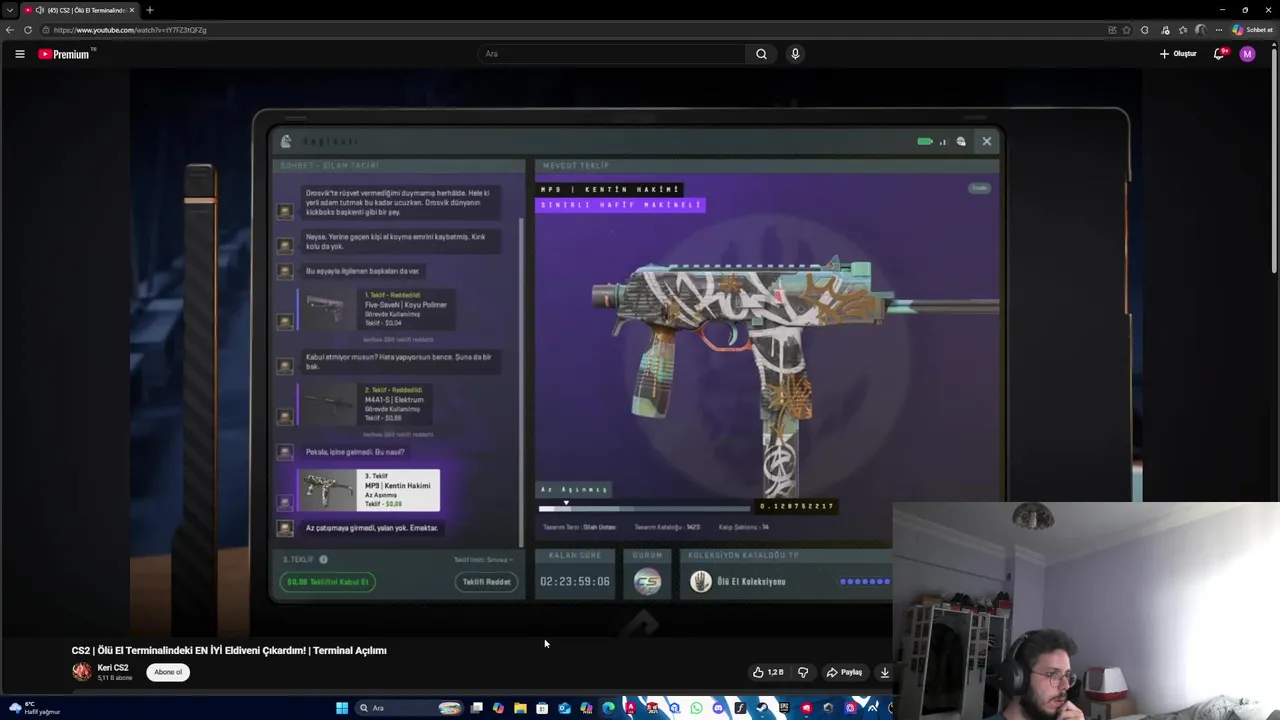Open the Windows Start menu
This screenshot has width=1280, height=720.
click(x=342, y=708)
